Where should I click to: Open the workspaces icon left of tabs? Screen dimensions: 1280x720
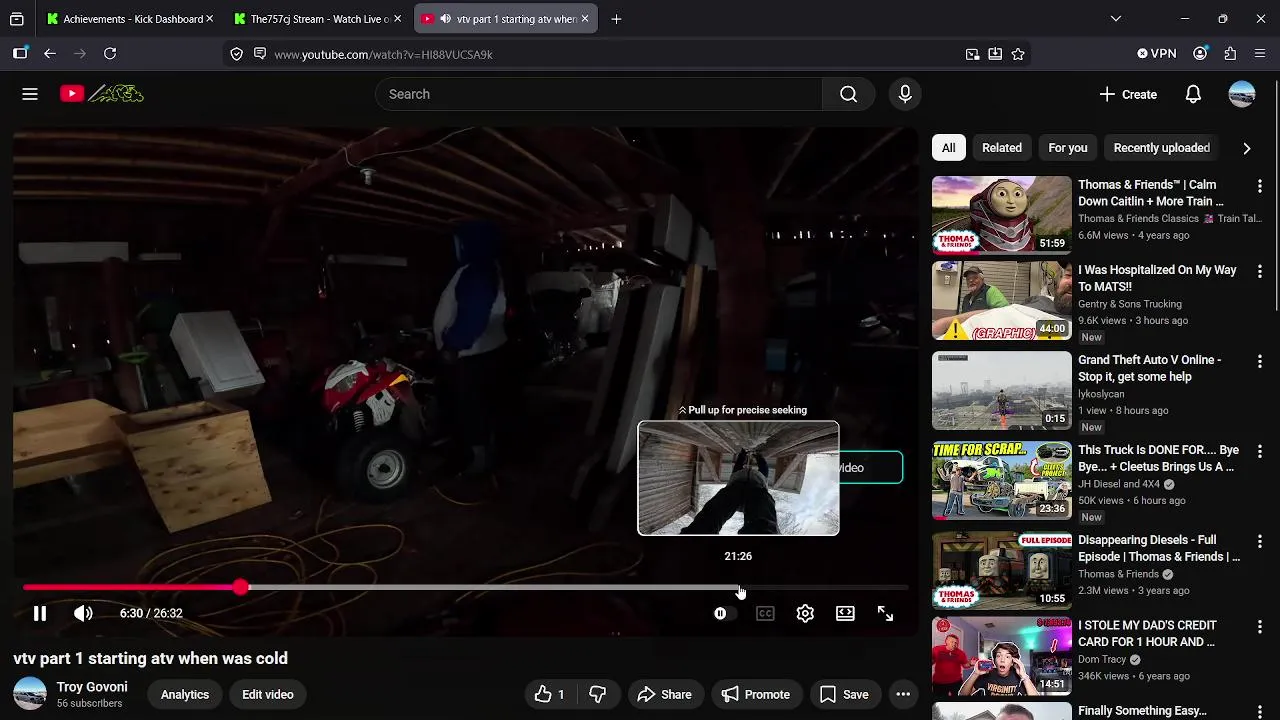click(17, 19)
